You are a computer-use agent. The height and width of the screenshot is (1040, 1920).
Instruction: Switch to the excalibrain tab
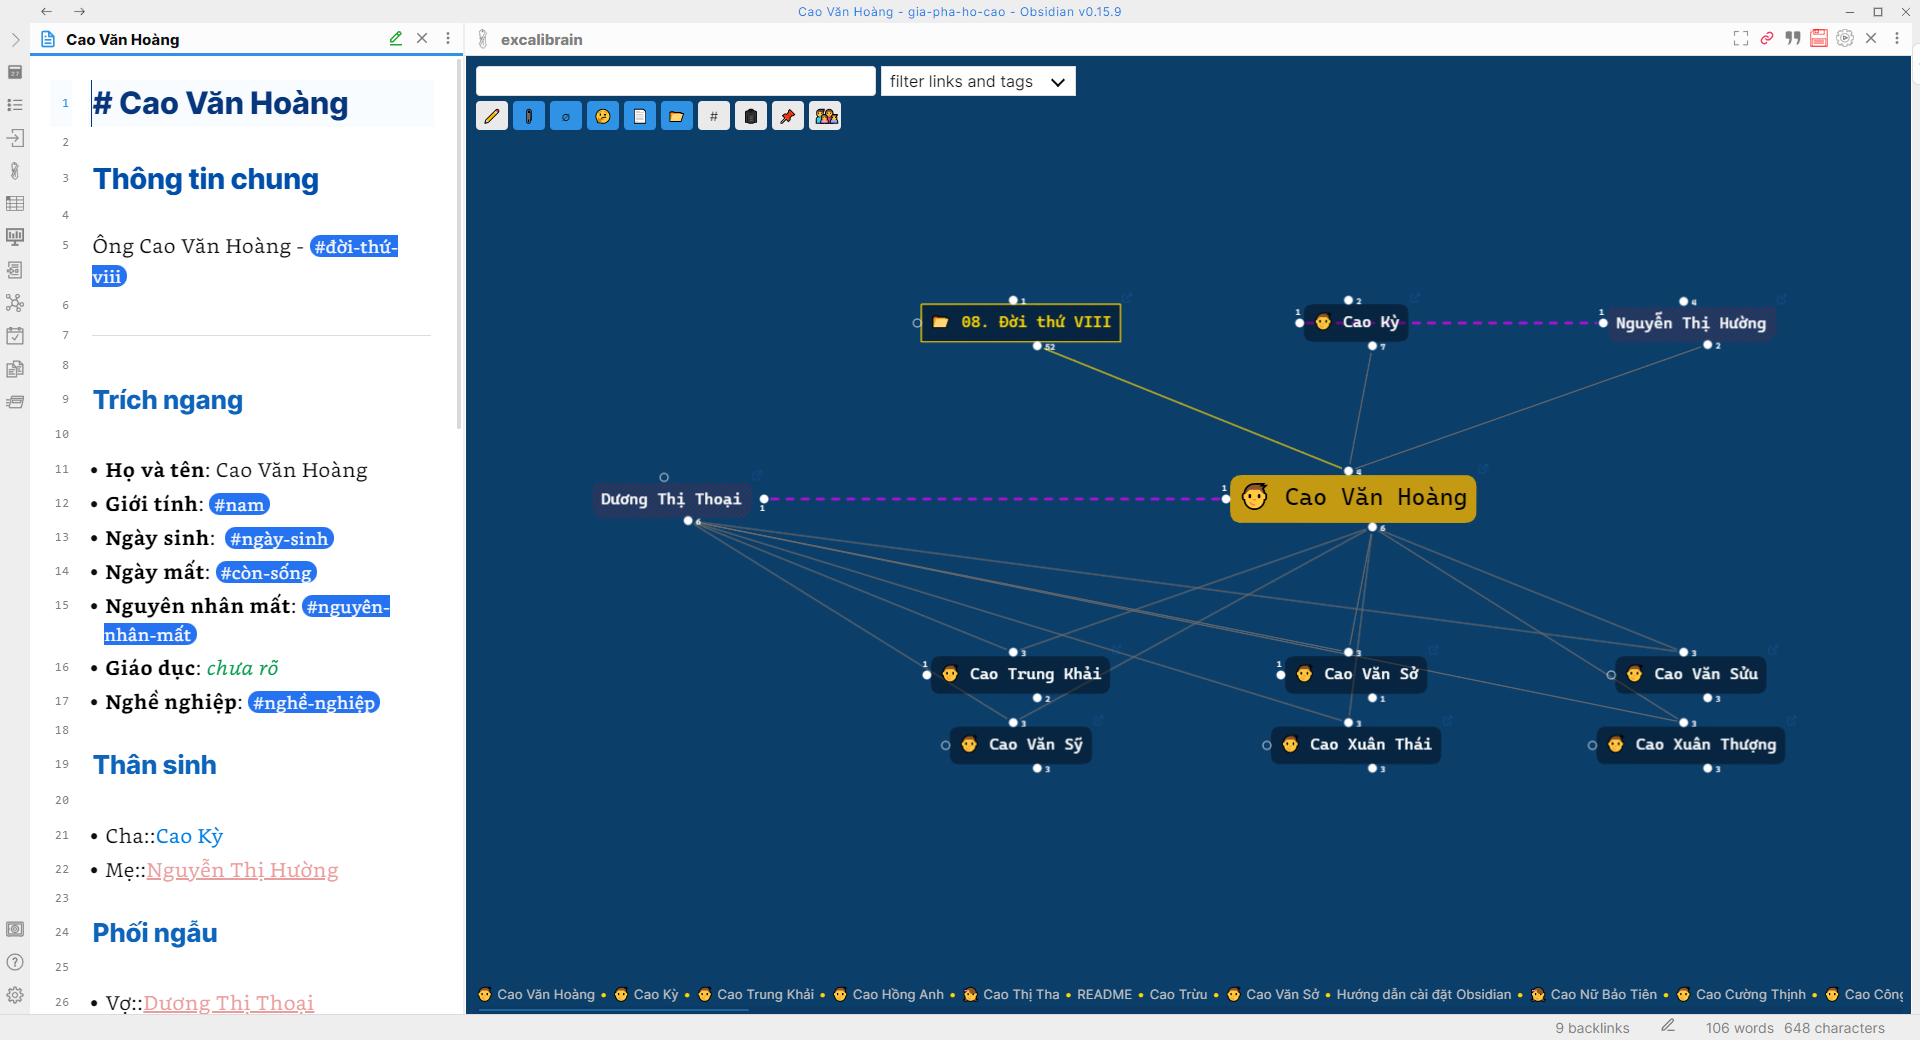(541, 39)
